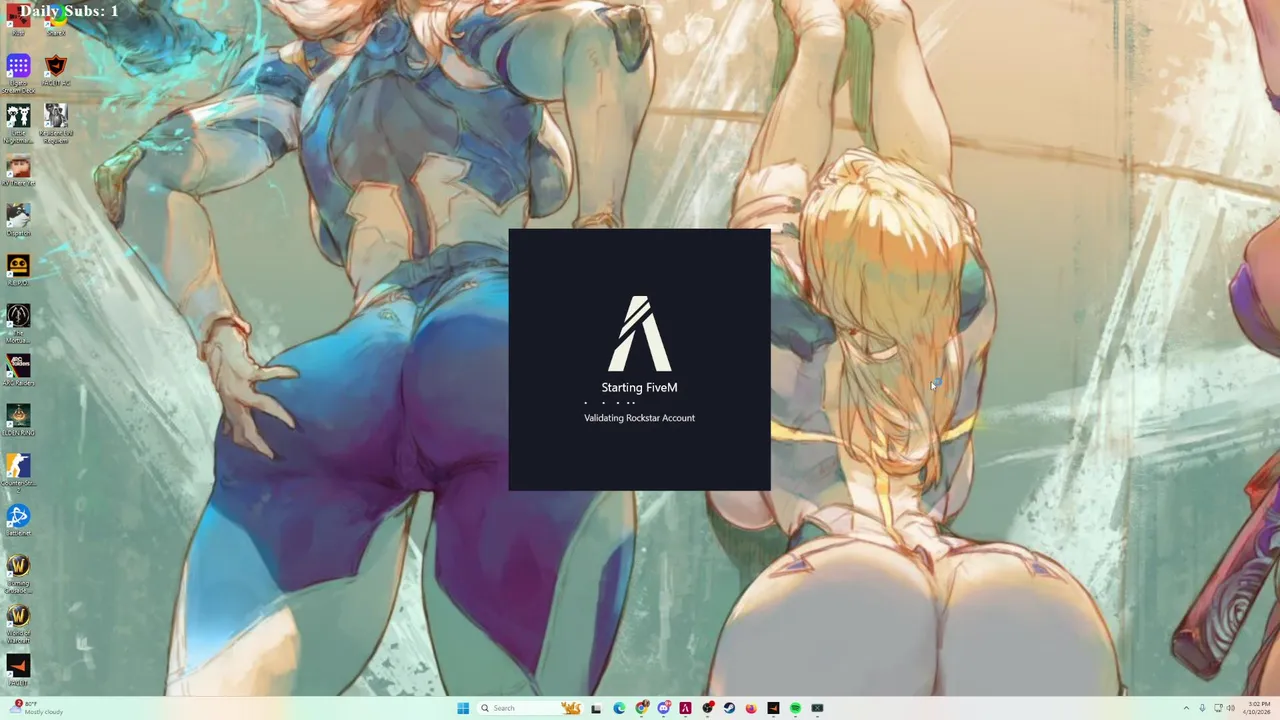Open the clock showing 3:02 PM
The height and width of the screenshot is (720, 1280).
[1258, 708]
